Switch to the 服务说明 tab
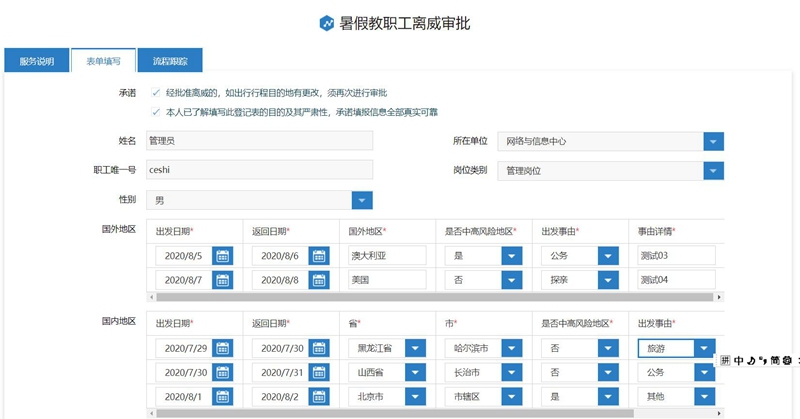The height and width of the screenshot is (419, 800). (37, 61)
